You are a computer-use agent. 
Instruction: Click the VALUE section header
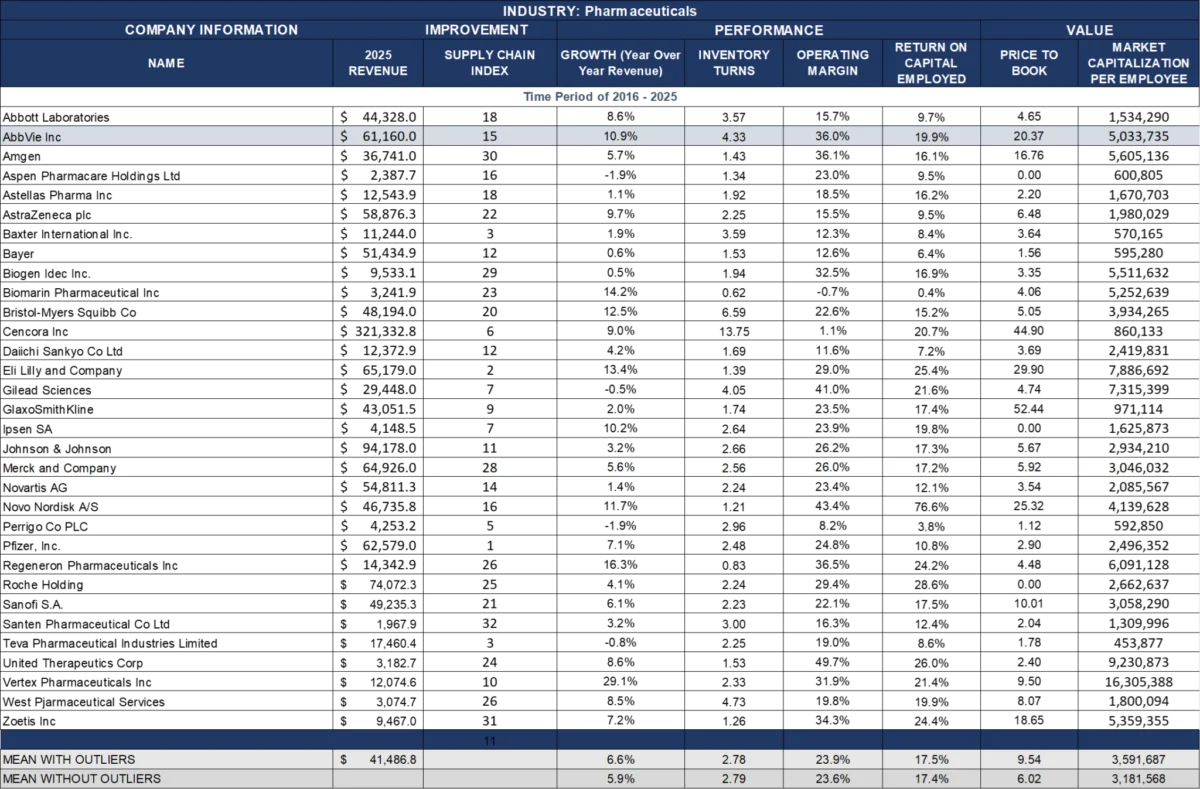click(x=1090, y=30)
